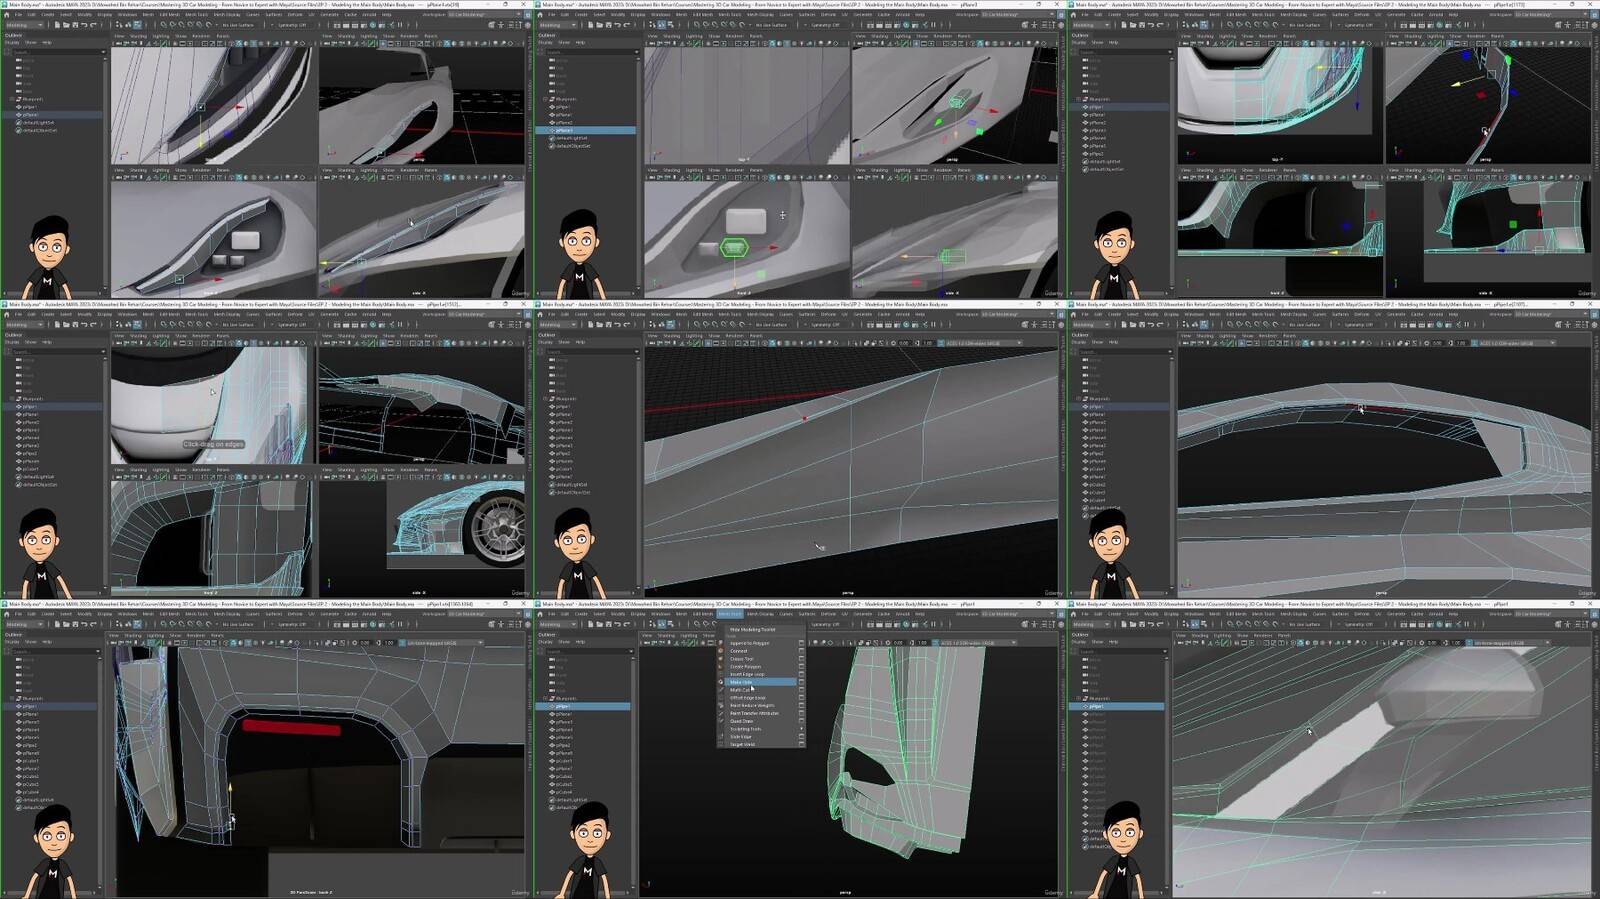Select Make Hole in the Mesh Tools menu

point(760,682)
